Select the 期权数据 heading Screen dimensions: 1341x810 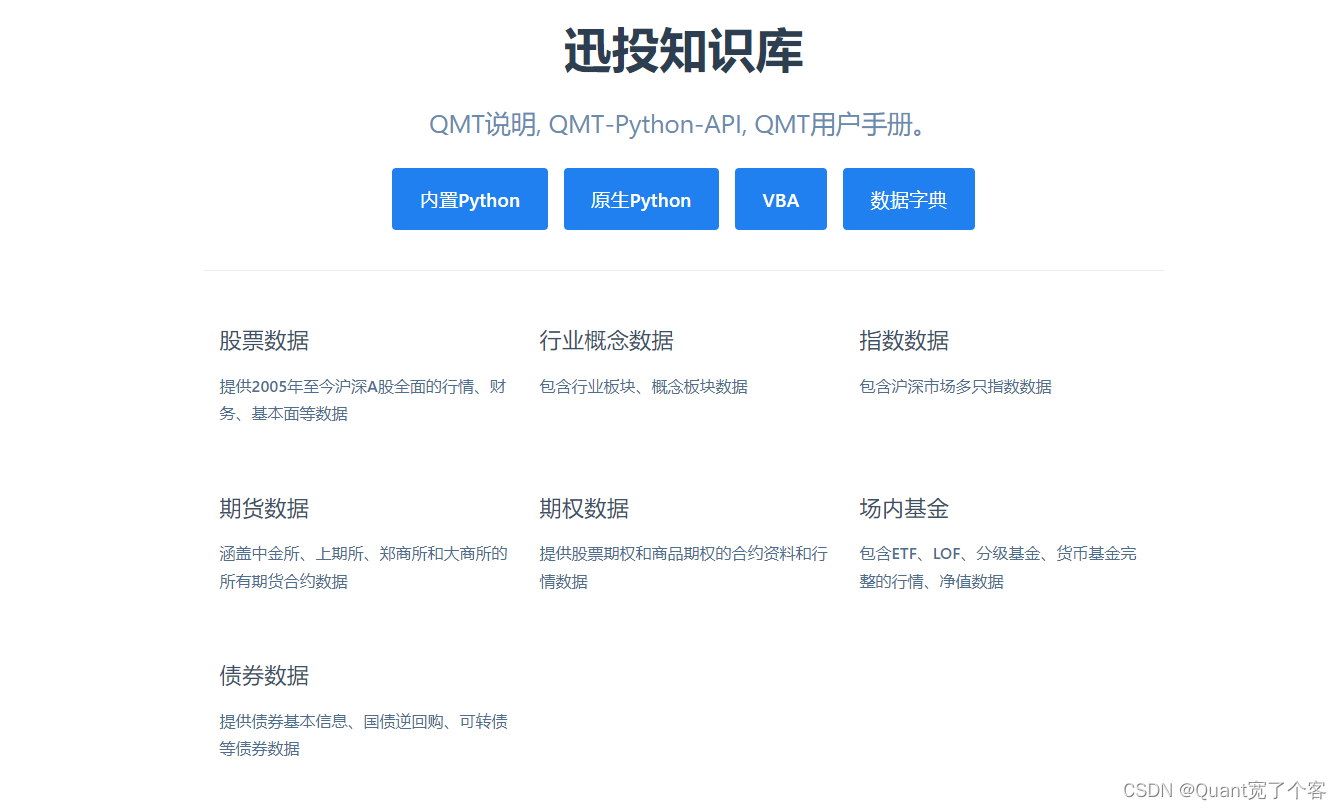click(584, 508)
